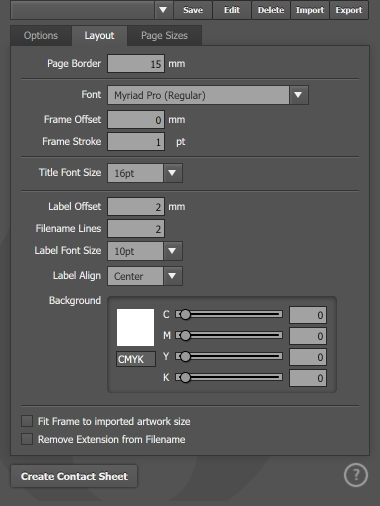Click the Save preset button
This screenshot has width=380, height=506.
tap(193, 10)
